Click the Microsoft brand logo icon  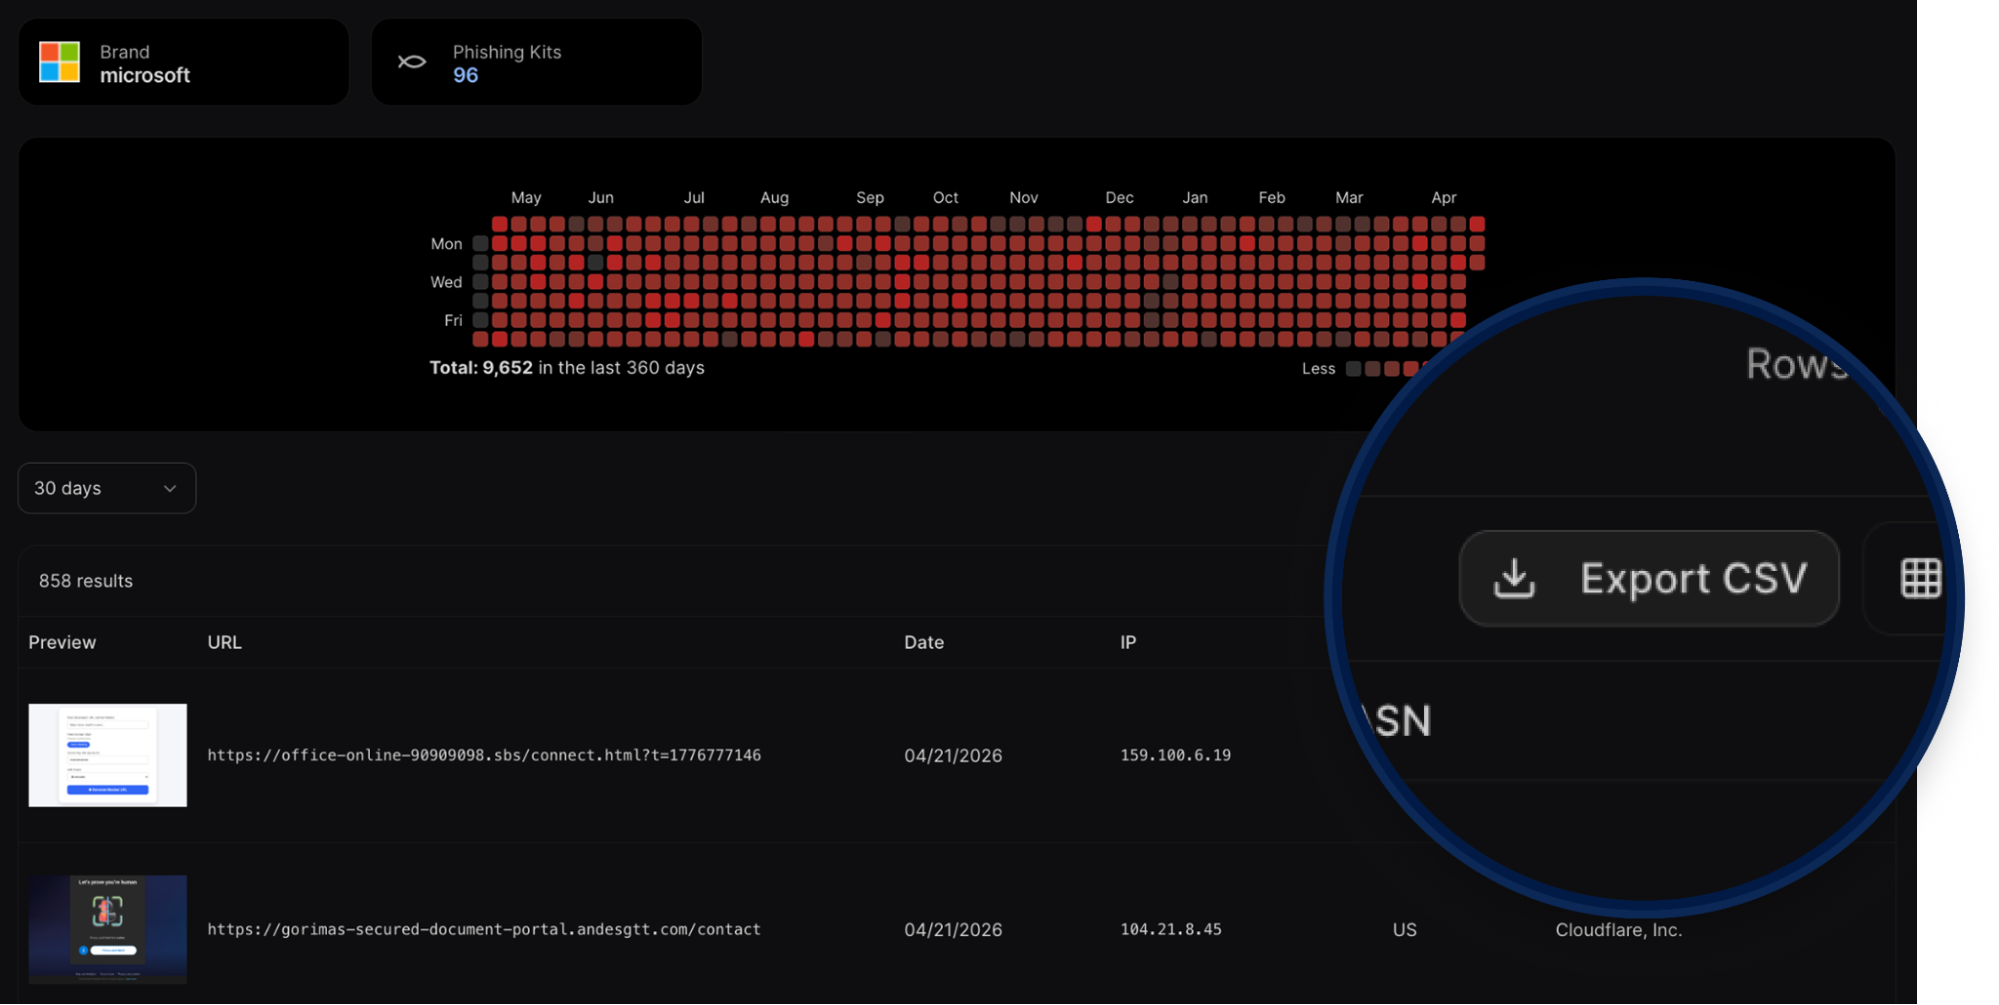point(59,62)
